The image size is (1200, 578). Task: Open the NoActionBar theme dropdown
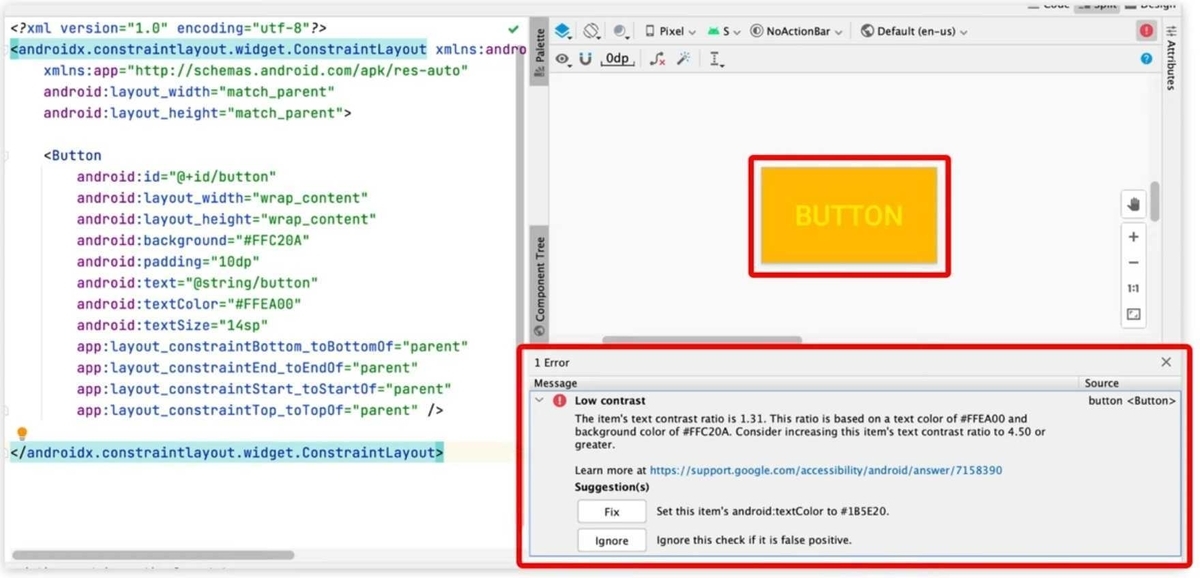click(x=796, y=31)
